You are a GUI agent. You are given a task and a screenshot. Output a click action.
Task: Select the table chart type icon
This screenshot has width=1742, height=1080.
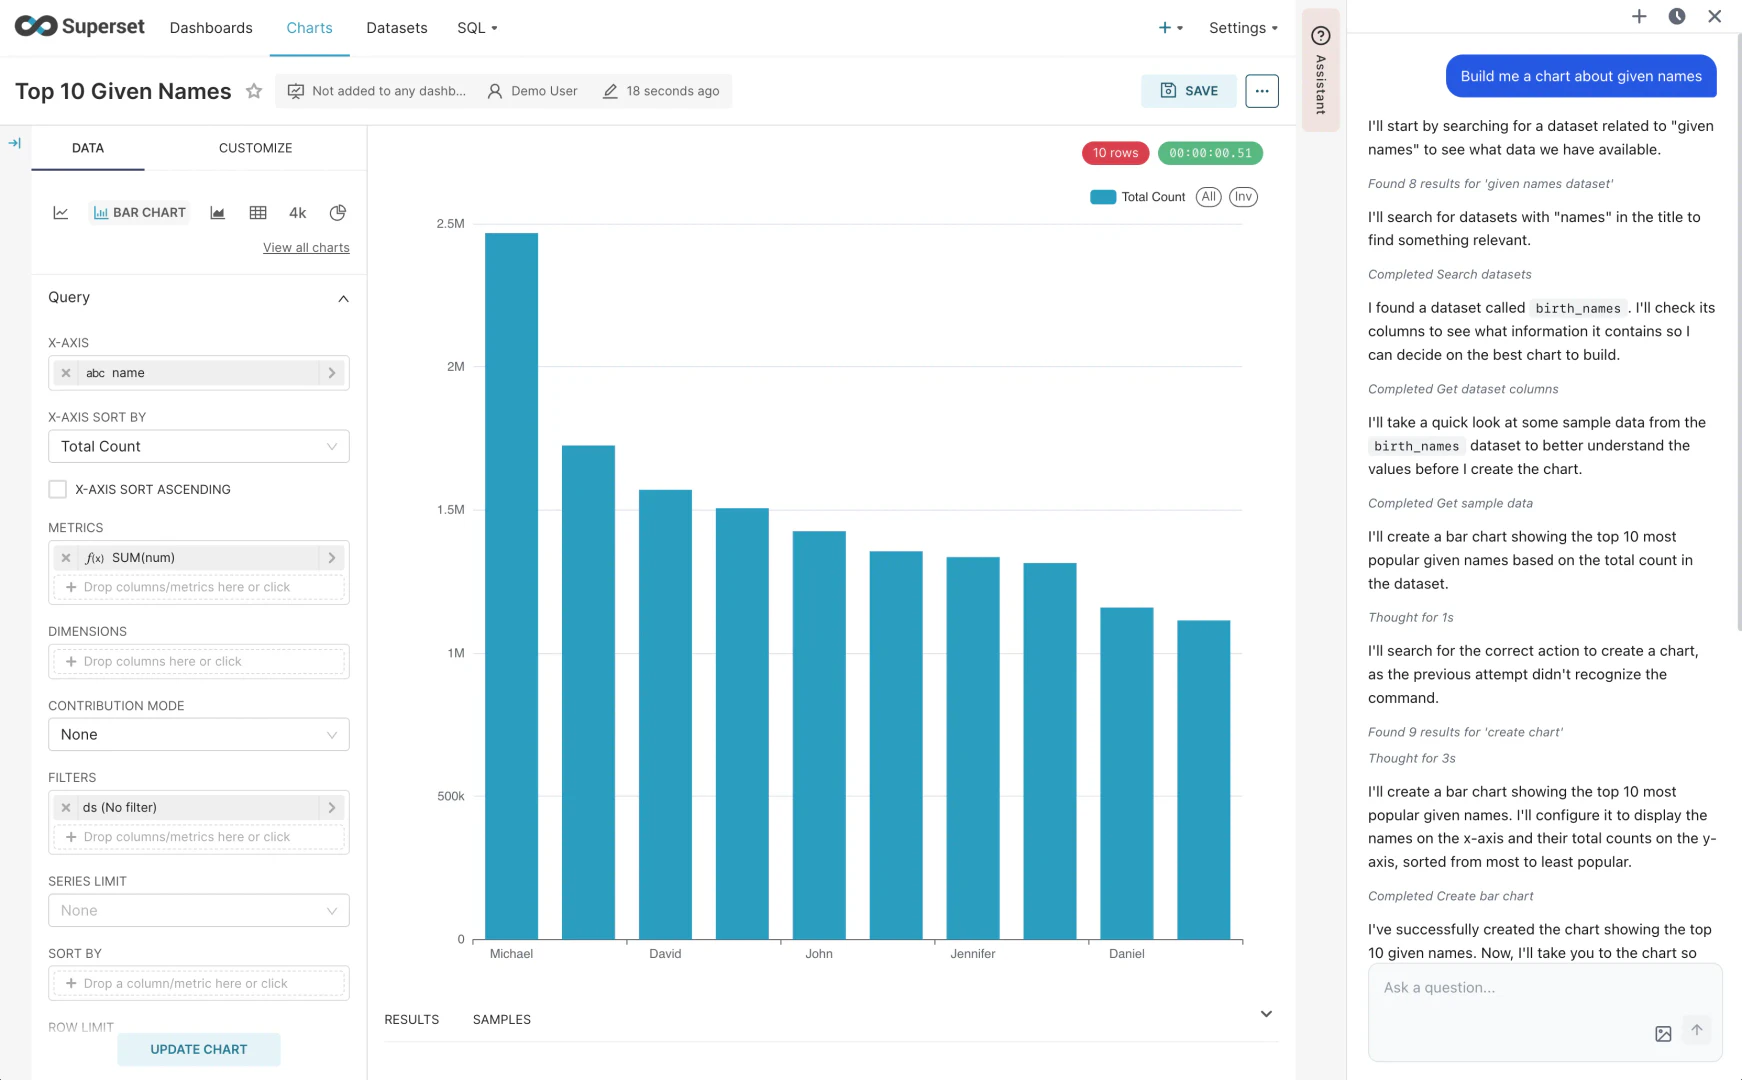point(258,213)
